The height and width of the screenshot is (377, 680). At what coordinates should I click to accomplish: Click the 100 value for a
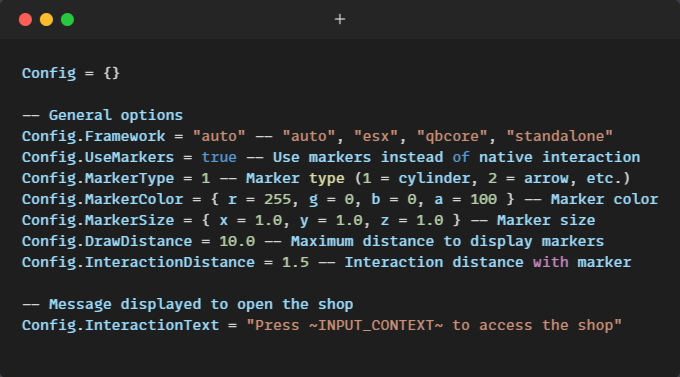pos(484,199)
